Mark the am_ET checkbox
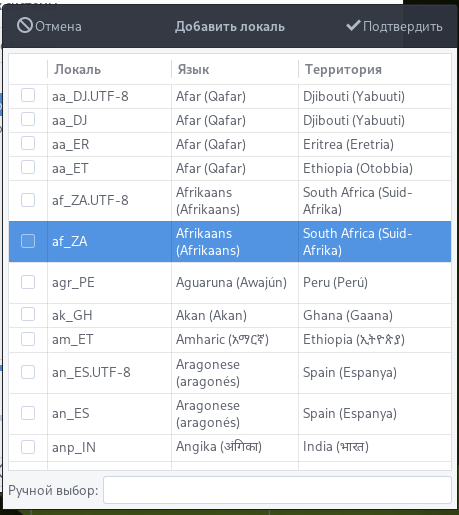This screenshot has width=459, height=515. [x=28, y=339]
